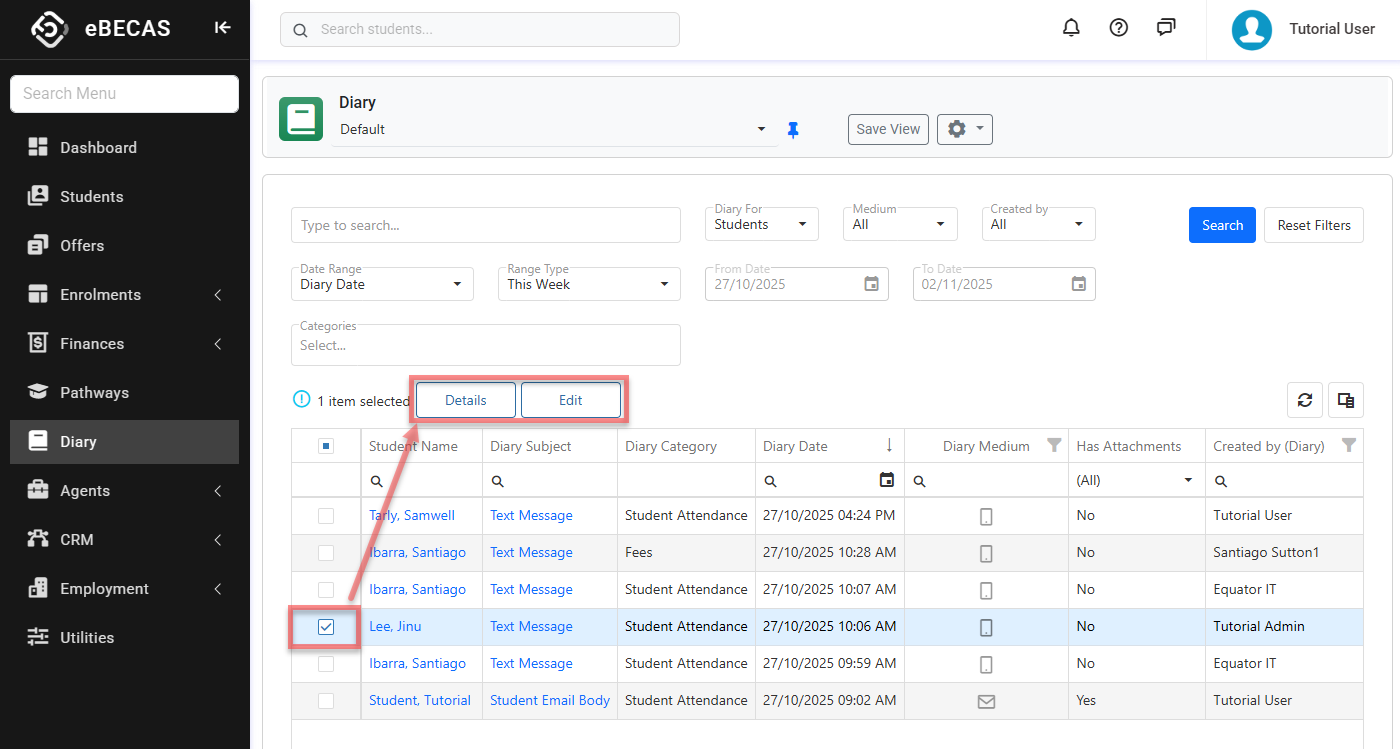The width and height of the screenshot is (1400, 749).
Task: Expand the Range Type dropdown
Action: coord(588,284)
